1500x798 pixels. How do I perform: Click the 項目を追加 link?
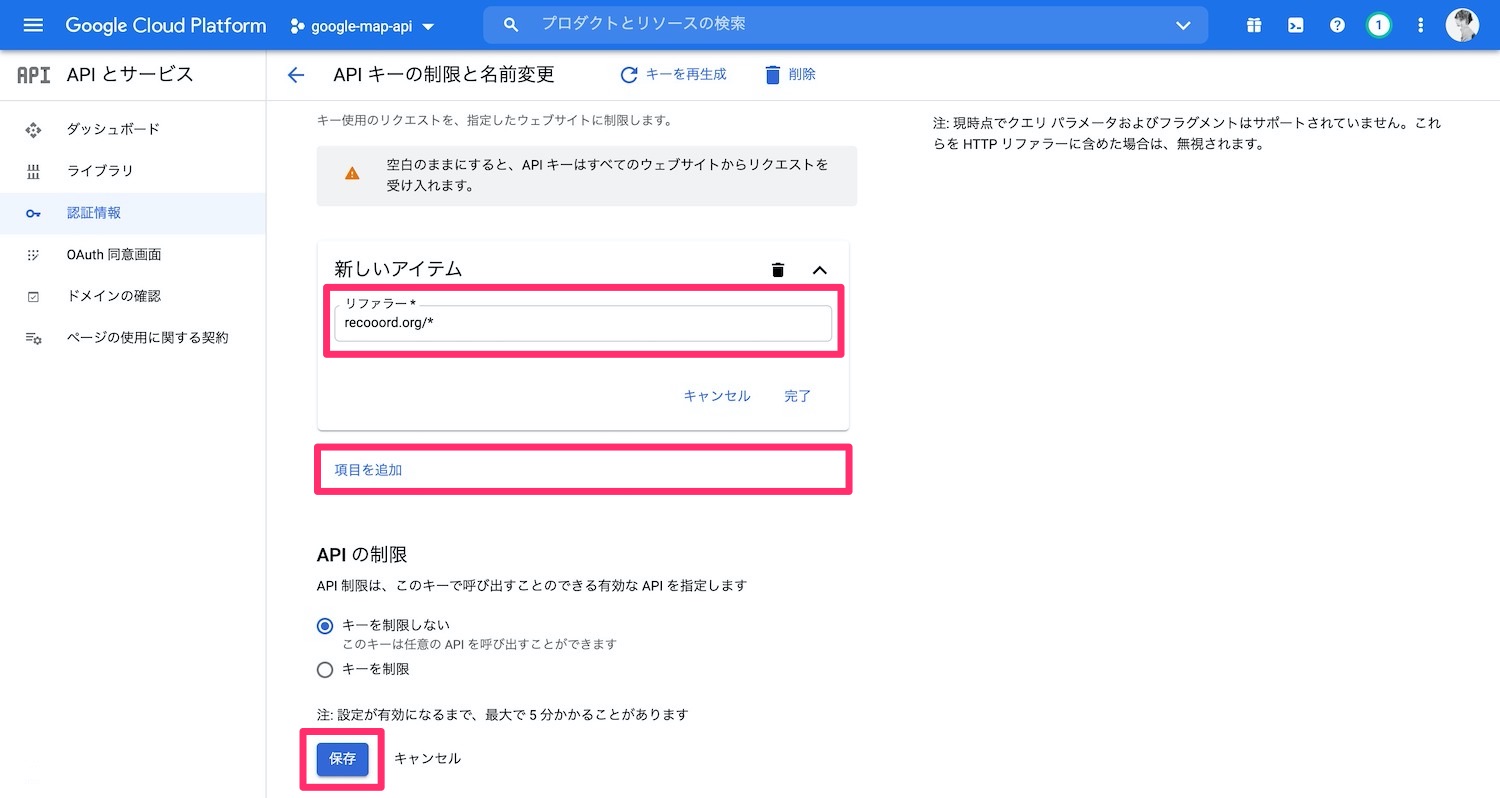click(366, 468)
